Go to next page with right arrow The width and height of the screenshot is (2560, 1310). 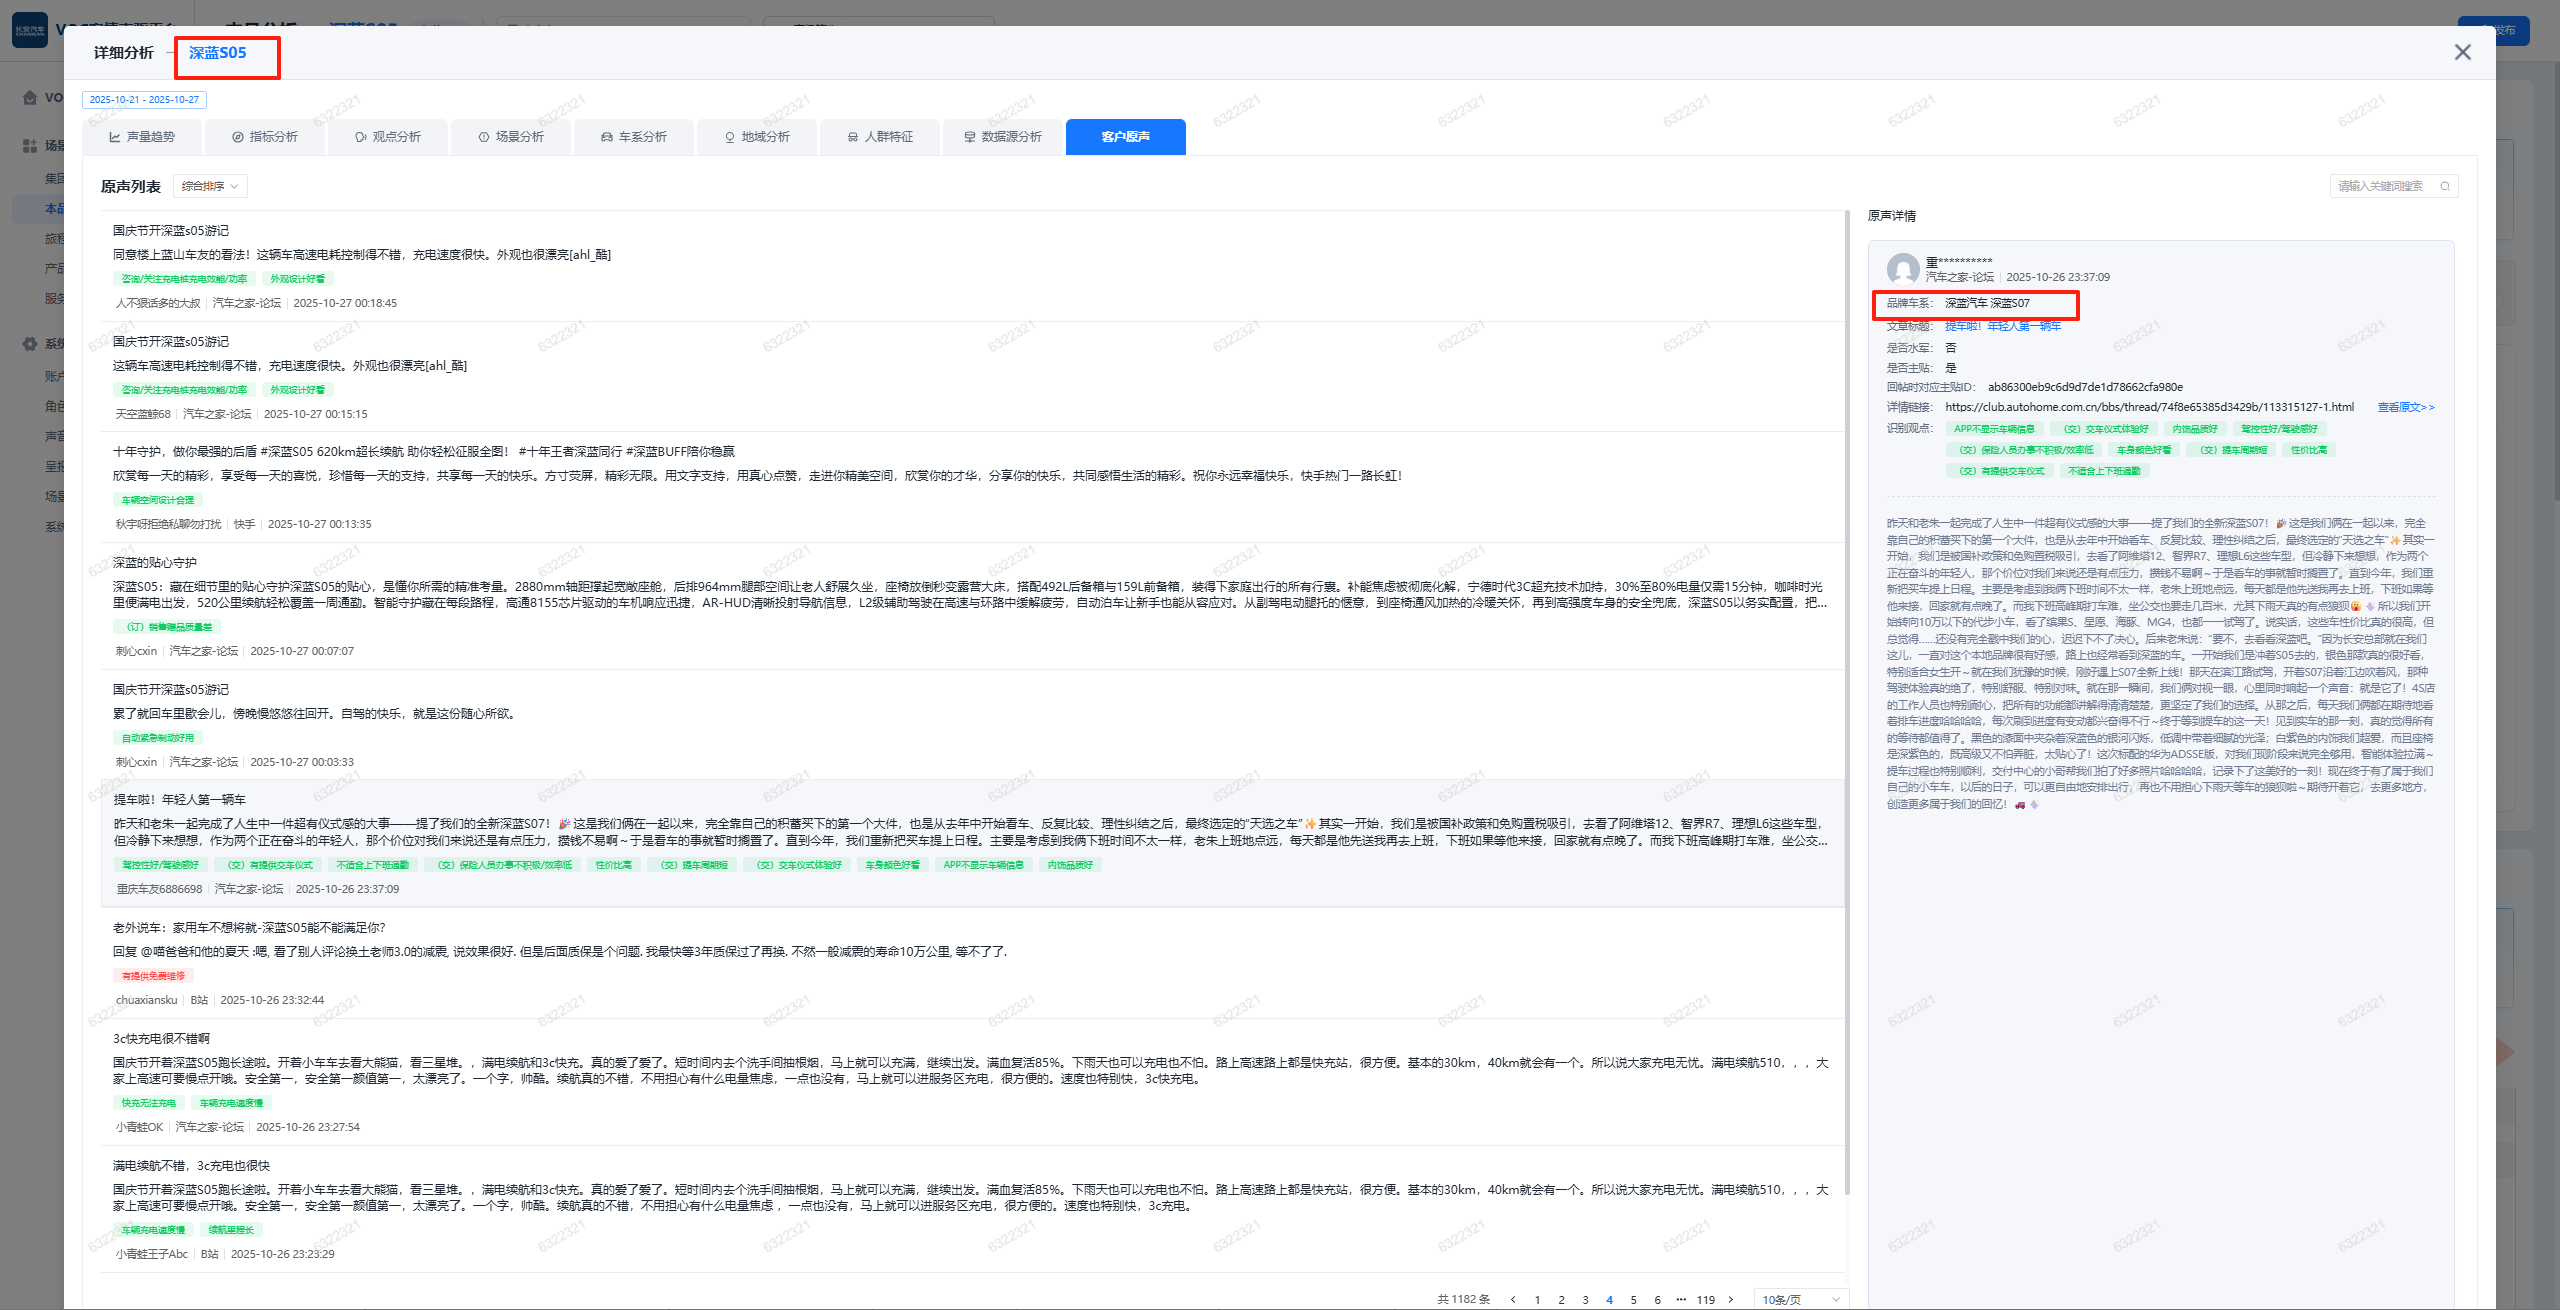pos(1731,1299)
